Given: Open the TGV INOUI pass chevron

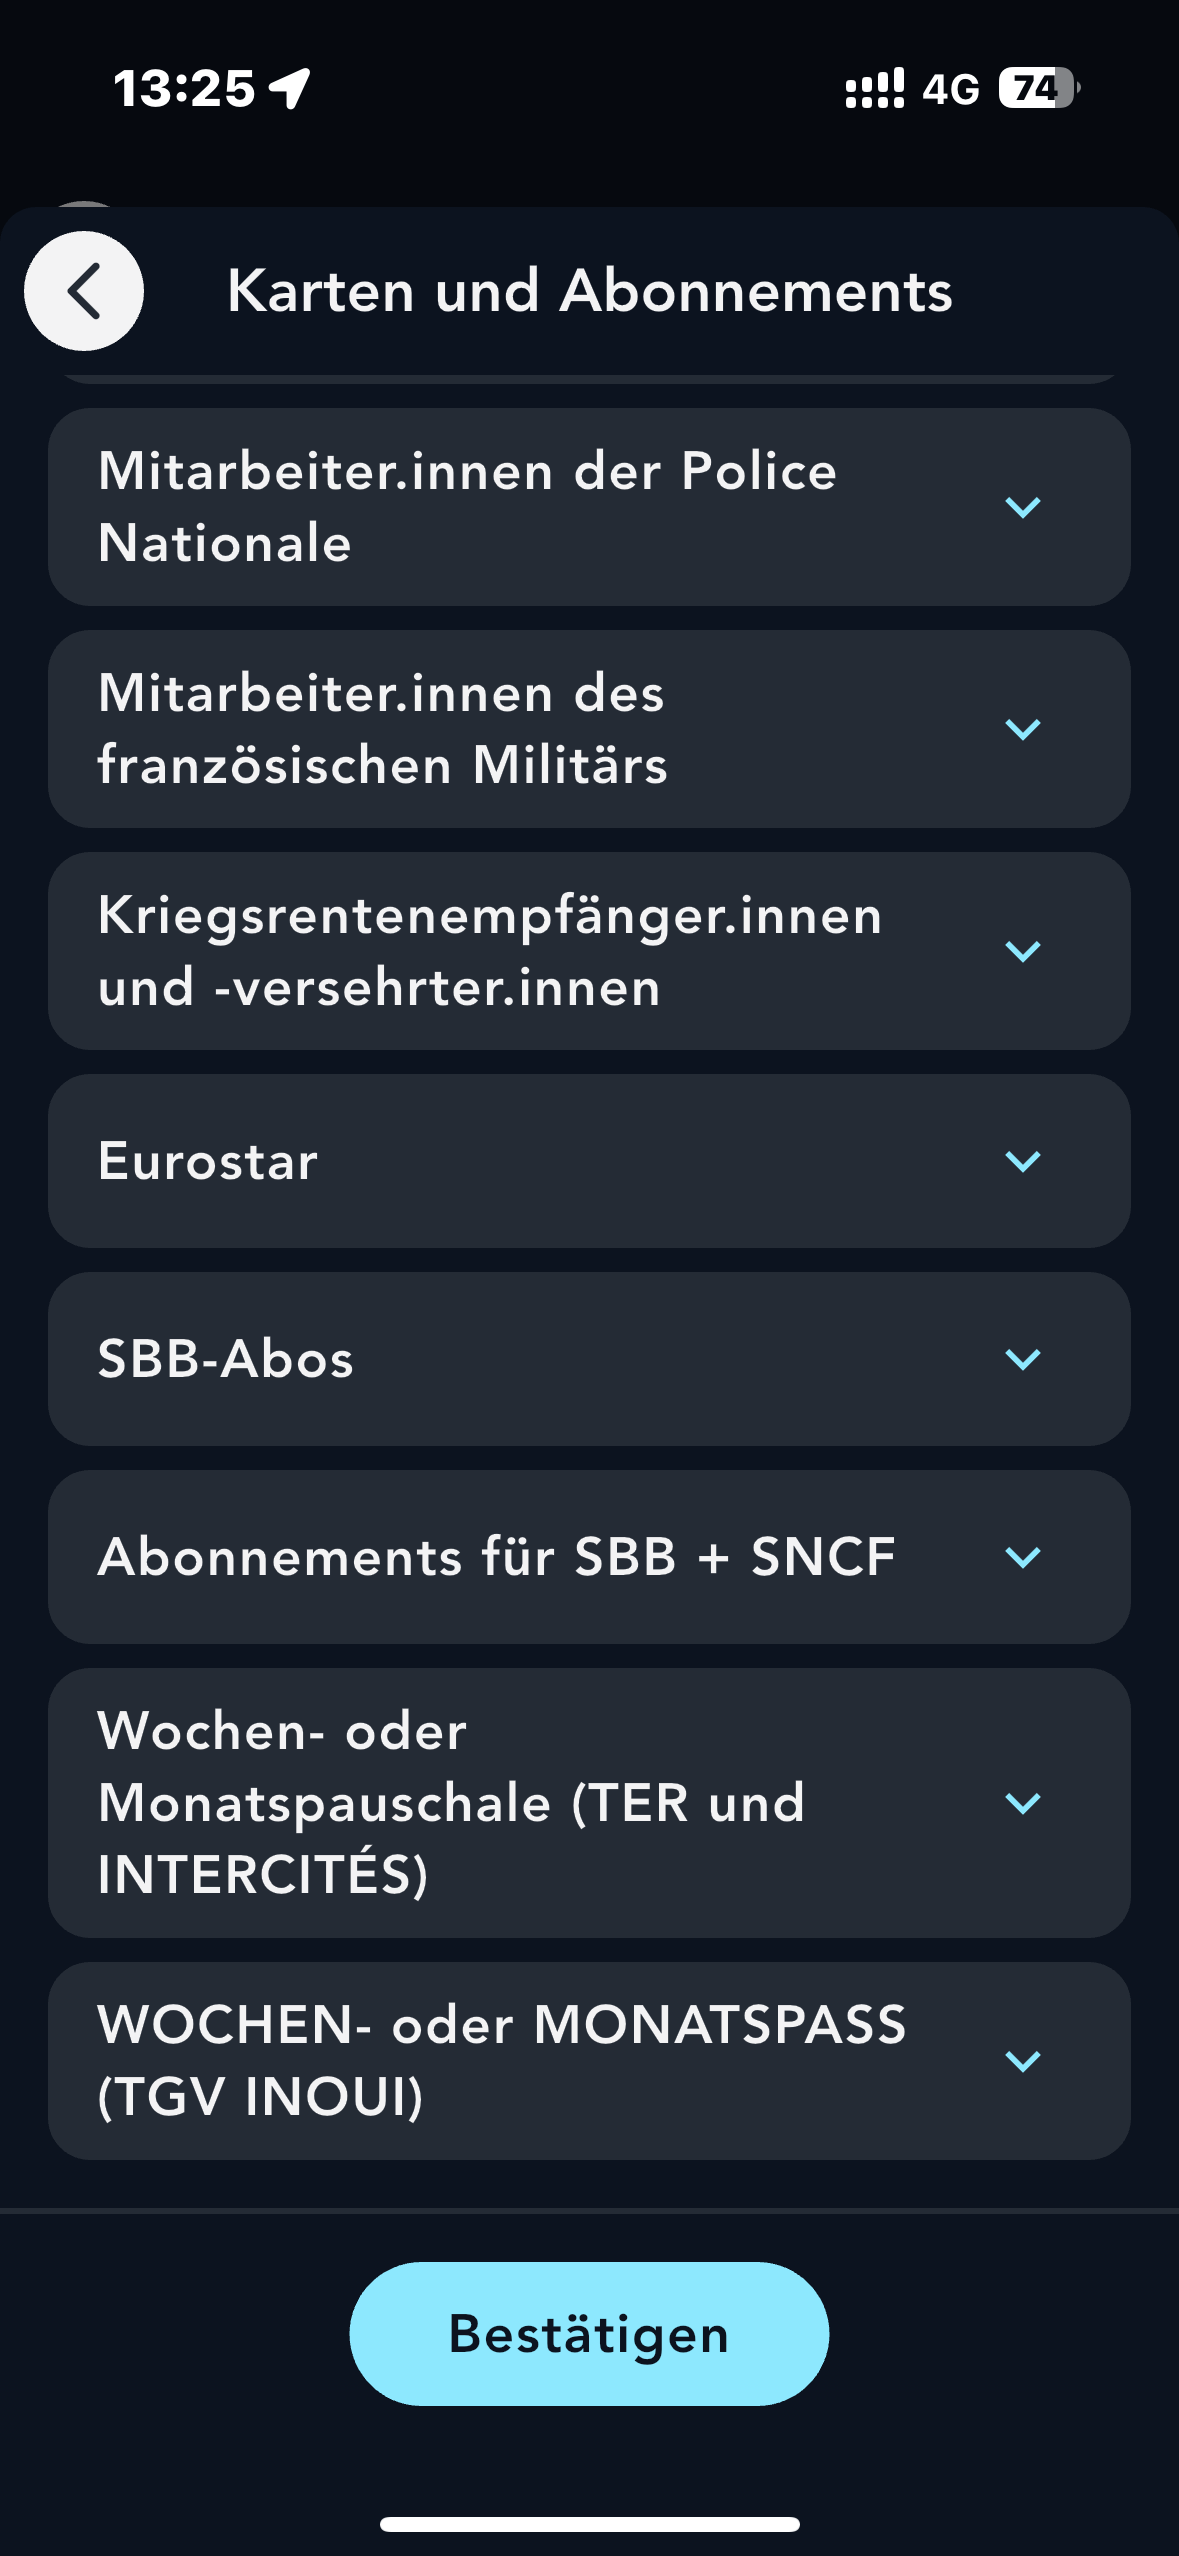Looking at the screenshot, I should click(x=1022, y=2061).
